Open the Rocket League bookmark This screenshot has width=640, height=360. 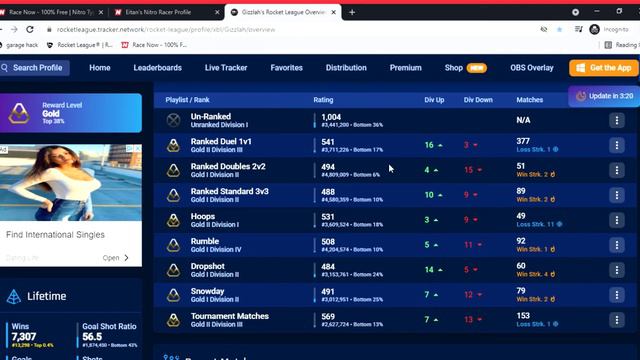pos(80,45)
